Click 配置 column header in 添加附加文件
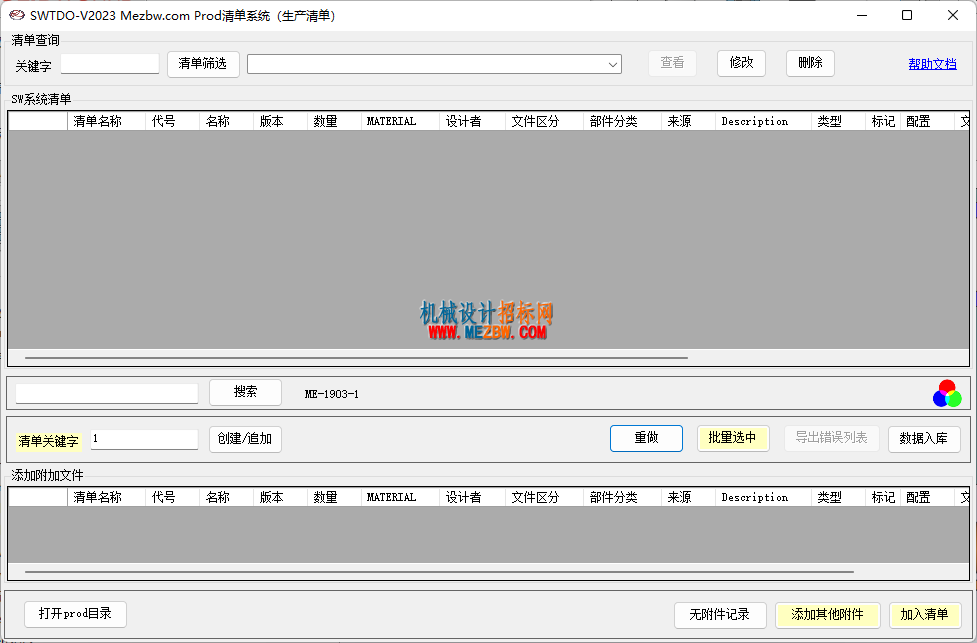The width and height of the screenshot is (977, 643). (927, 497)
